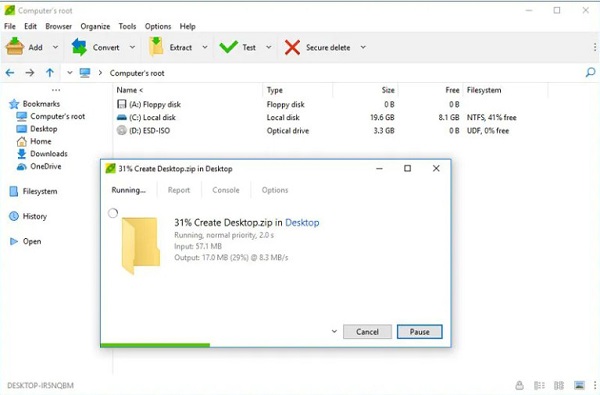Toggle the list view icon in the status bar
Viewport: 600px width, 395px height.
tap(539, 385)
